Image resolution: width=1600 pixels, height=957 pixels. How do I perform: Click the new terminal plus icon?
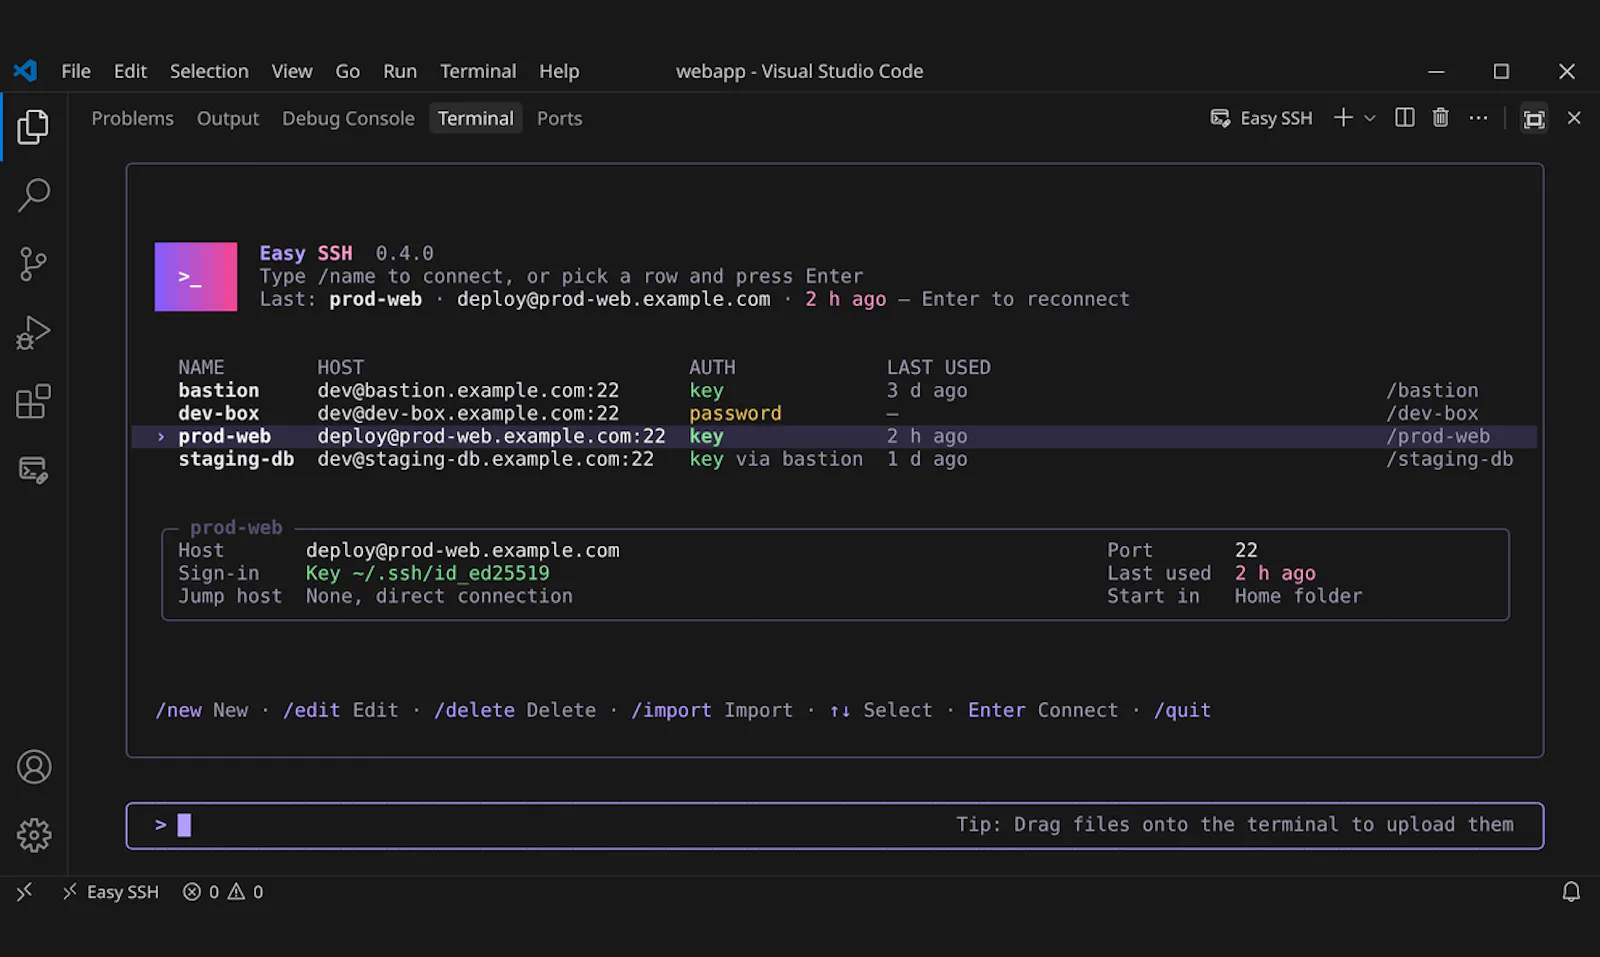point(1343,118)
